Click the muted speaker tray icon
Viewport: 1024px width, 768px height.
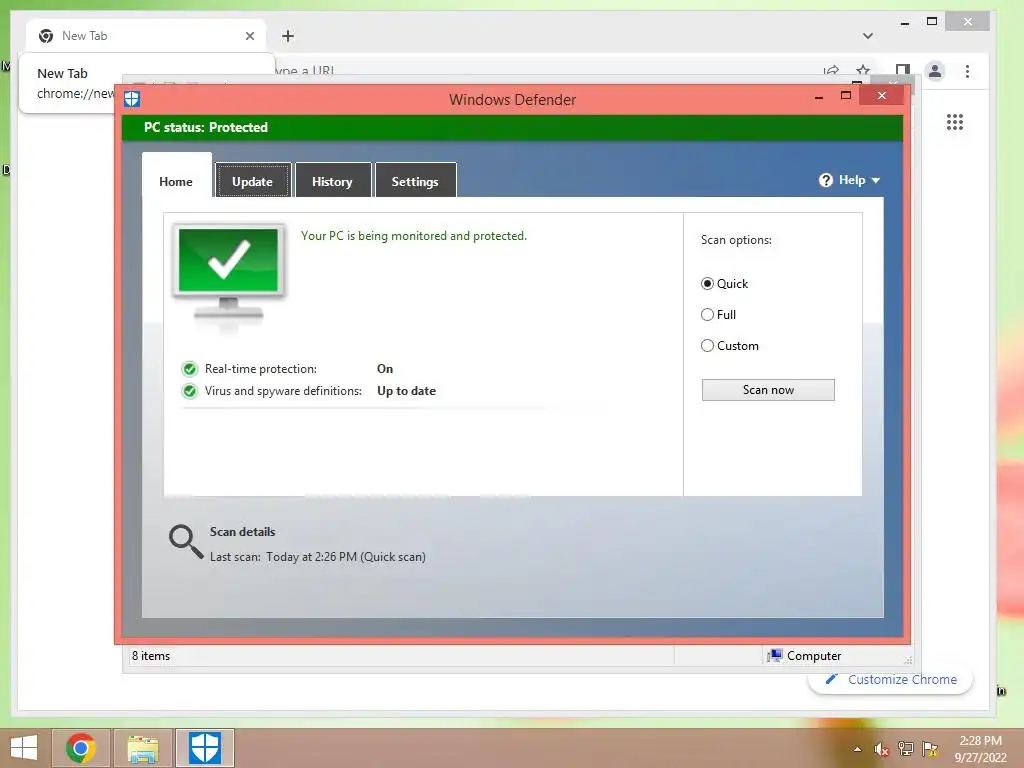tap(881, 749)
